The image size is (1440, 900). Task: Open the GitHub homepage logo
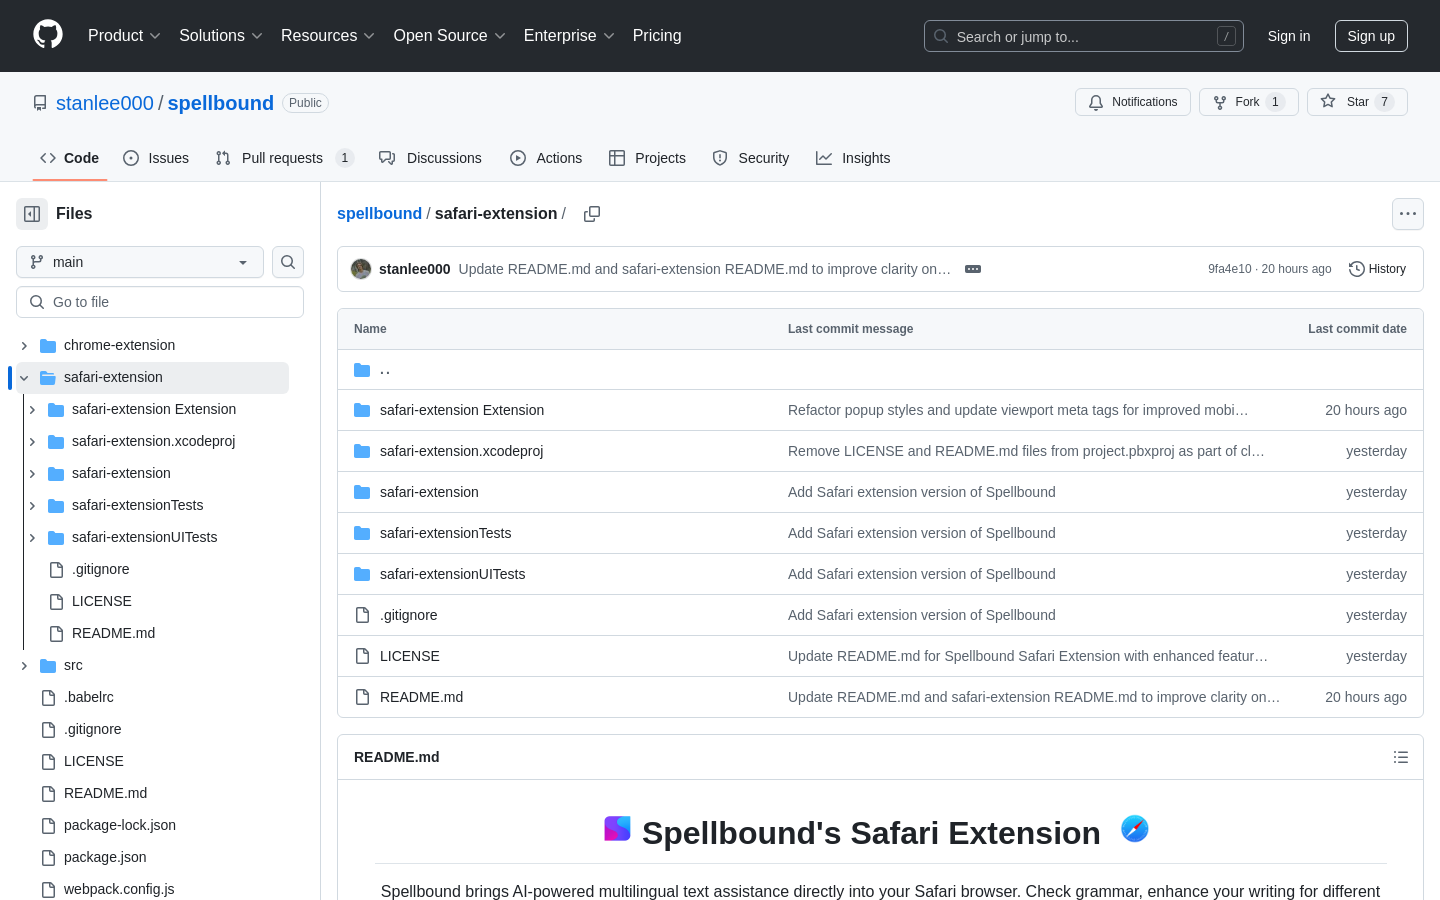click(x=48, y=35)
